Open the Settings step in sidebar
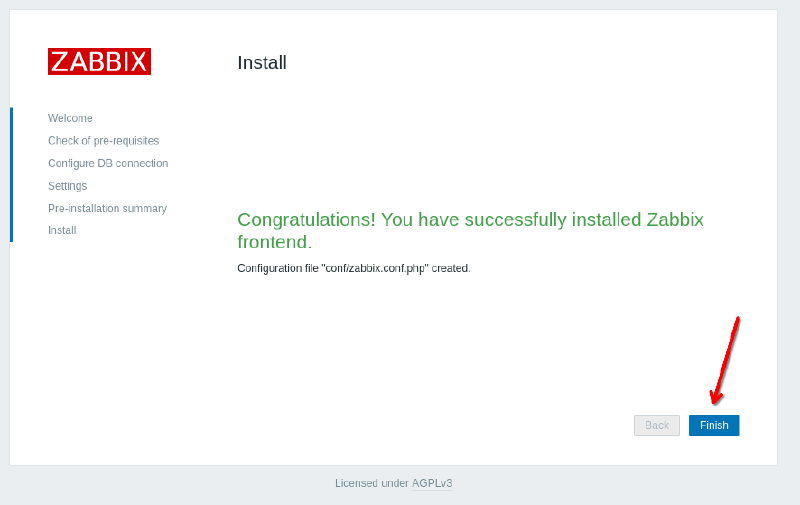Screen dimensions: 800x505 (67, 186)
